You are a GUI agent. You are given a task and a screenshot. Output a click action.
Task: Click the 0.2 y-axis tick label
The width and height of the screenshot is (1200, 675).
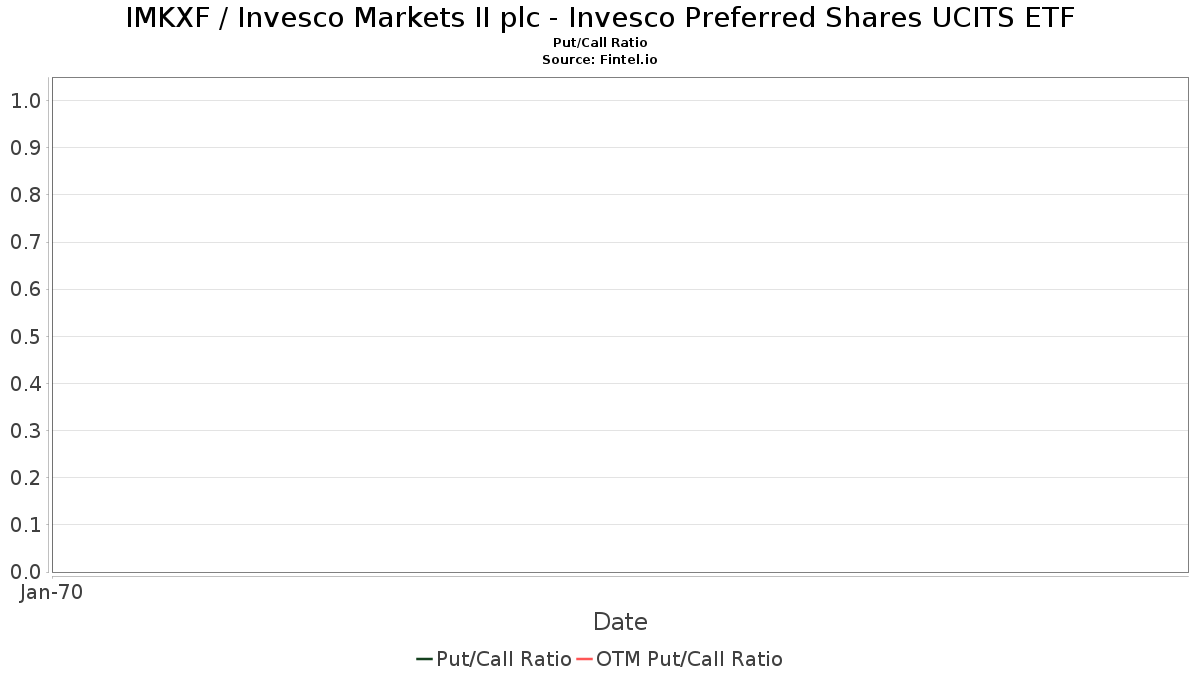25,478
